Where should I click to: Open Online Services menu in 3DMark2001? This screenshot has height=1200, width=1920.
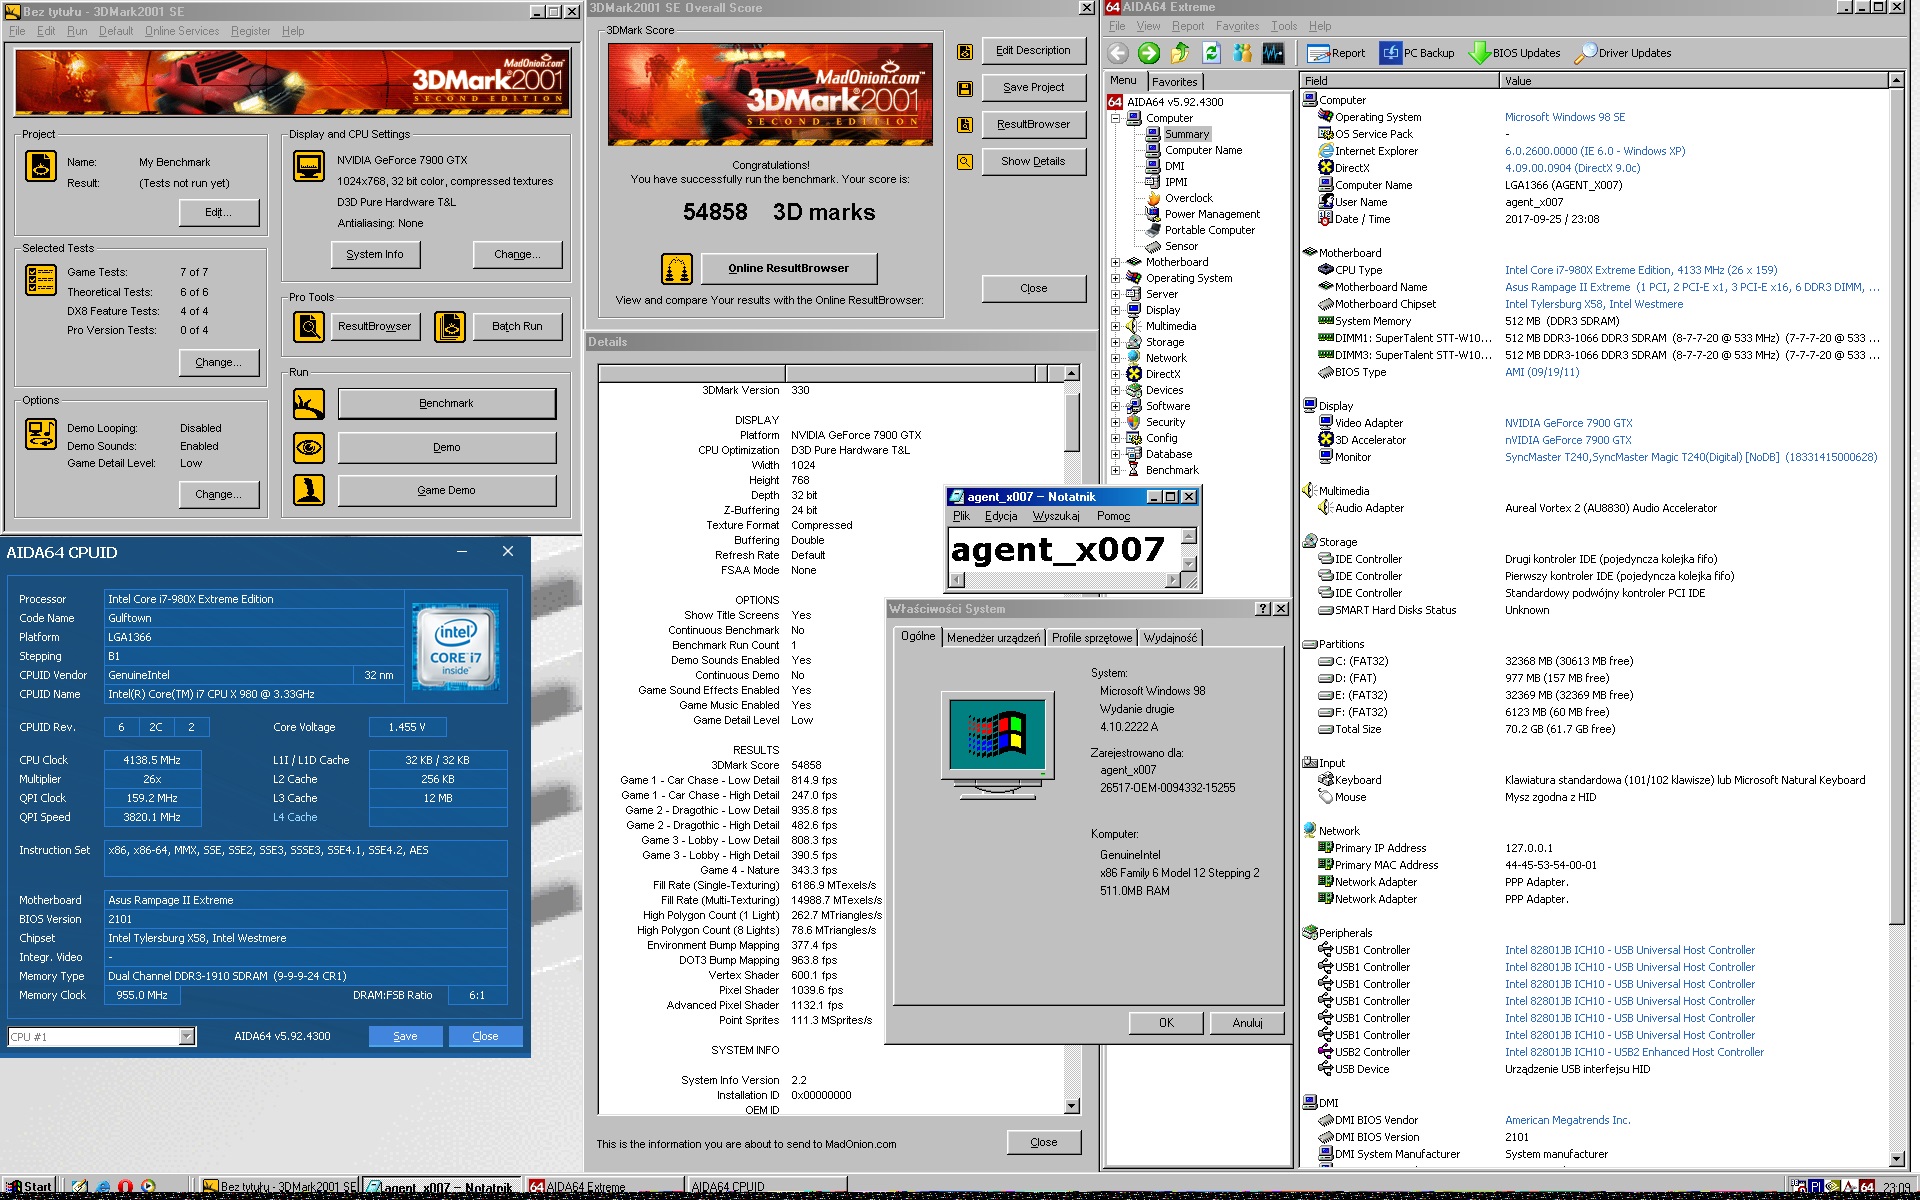click(182, 31)
